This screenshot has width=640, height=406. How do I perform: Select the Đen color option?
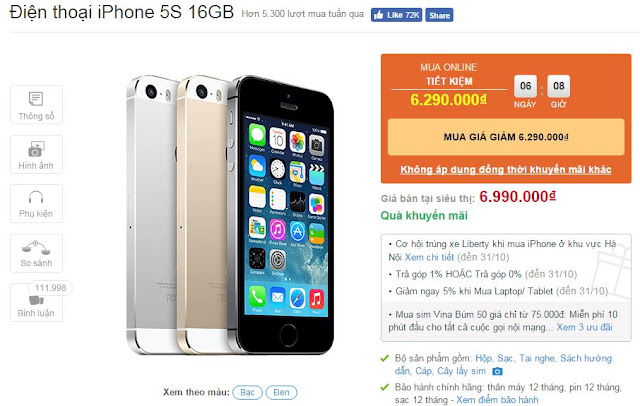click(281, 392)
